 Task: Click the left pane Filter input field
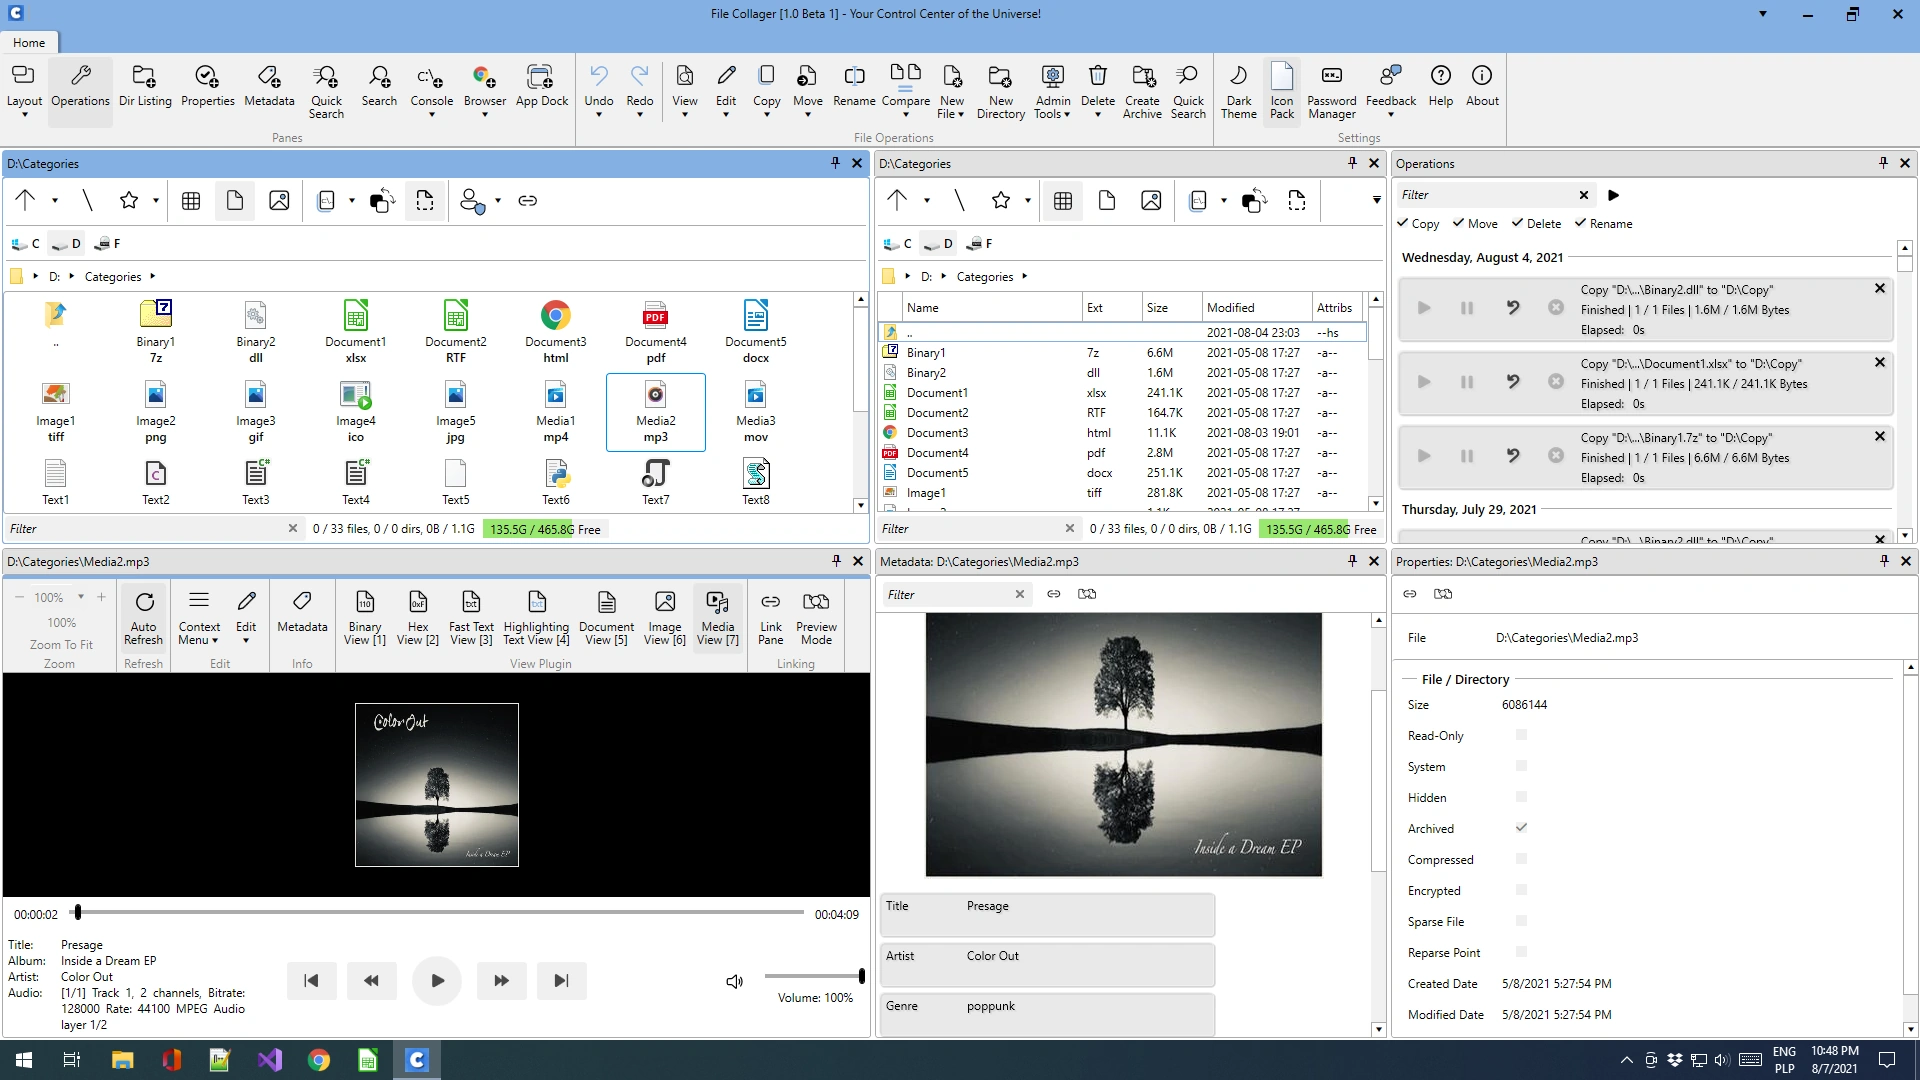[146, 529]
